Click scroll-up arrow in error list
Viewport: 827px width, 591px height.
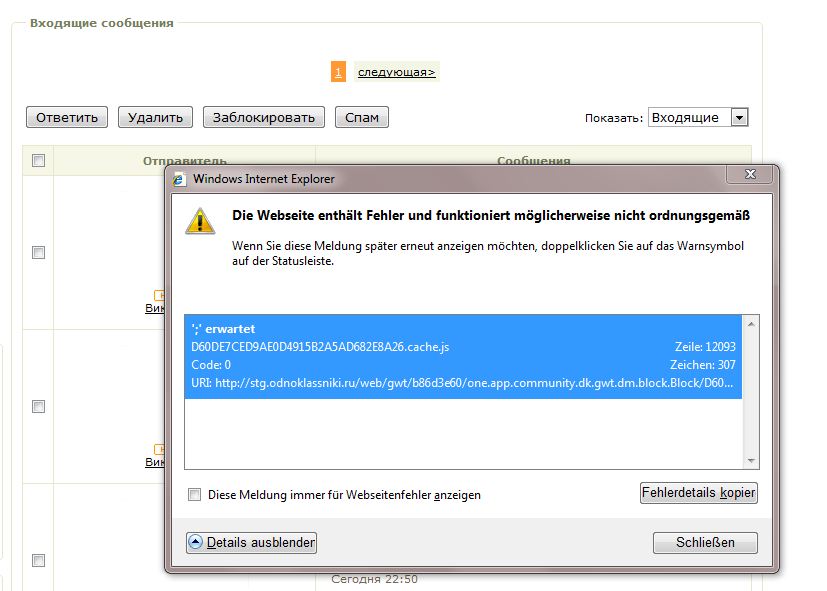(x=751, y=324)
